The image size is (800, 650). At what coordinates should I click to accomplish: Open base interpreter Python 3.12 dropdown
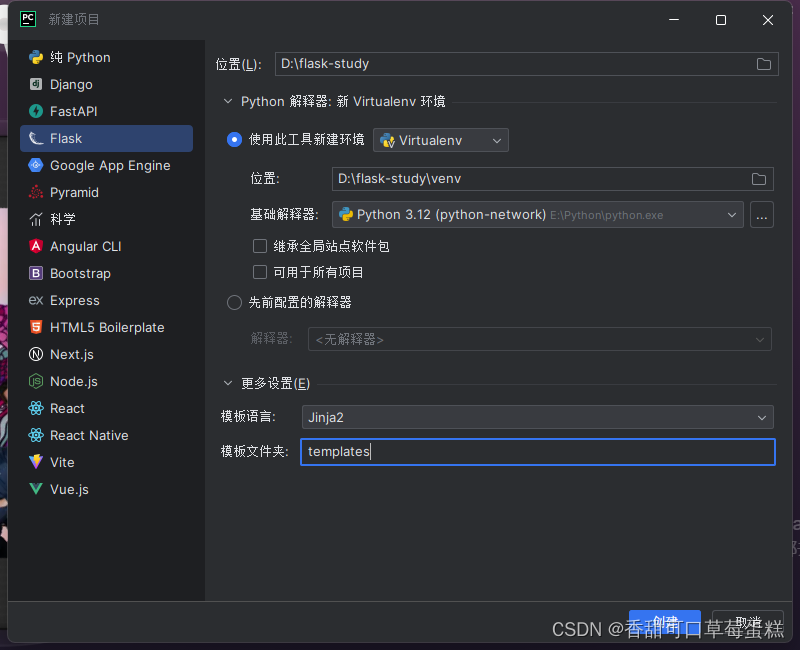(x=538, y=215)
